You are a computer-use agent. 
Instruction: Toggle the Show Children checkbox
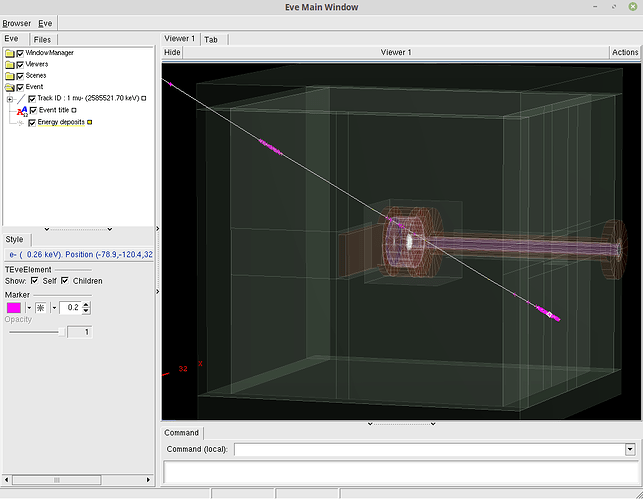point(65,280)
